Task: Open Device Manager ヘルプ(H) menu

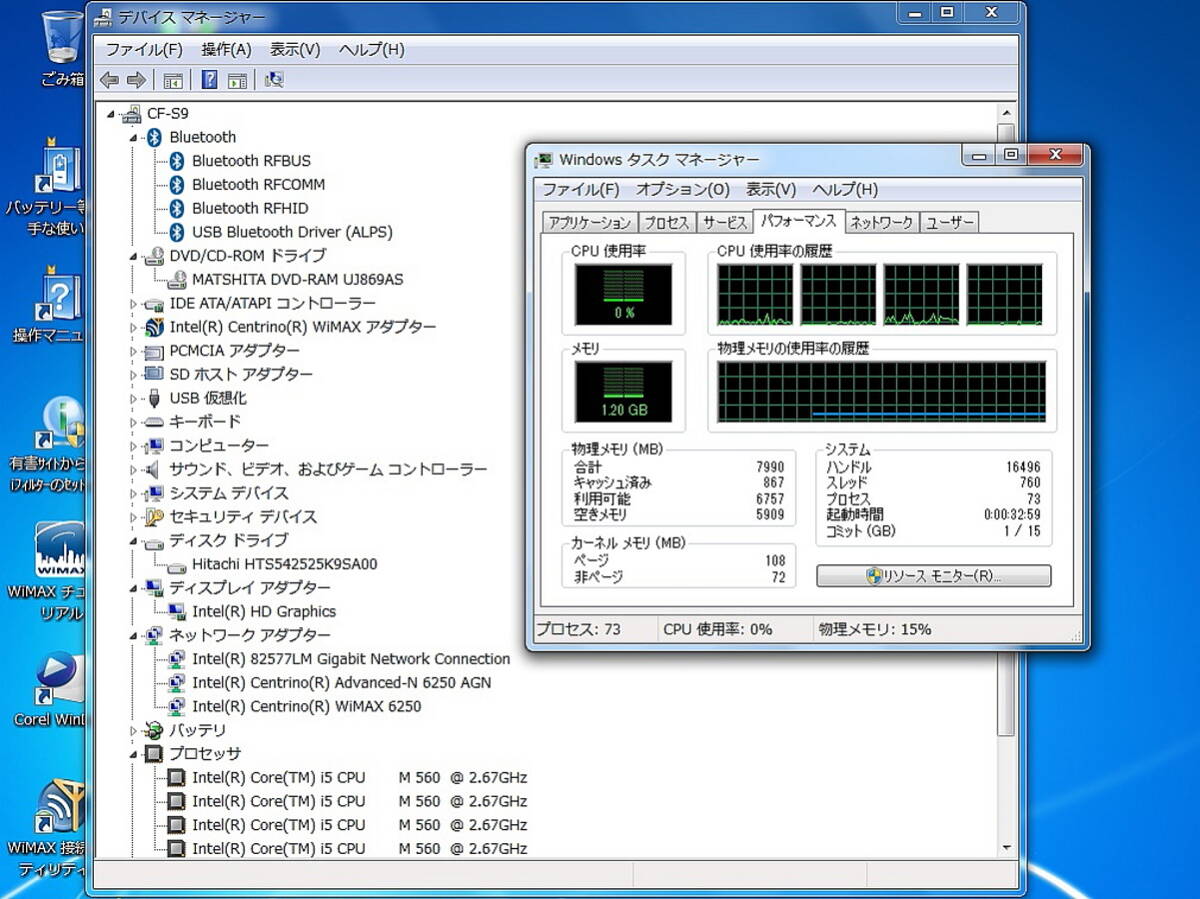Action: point(371,49)
